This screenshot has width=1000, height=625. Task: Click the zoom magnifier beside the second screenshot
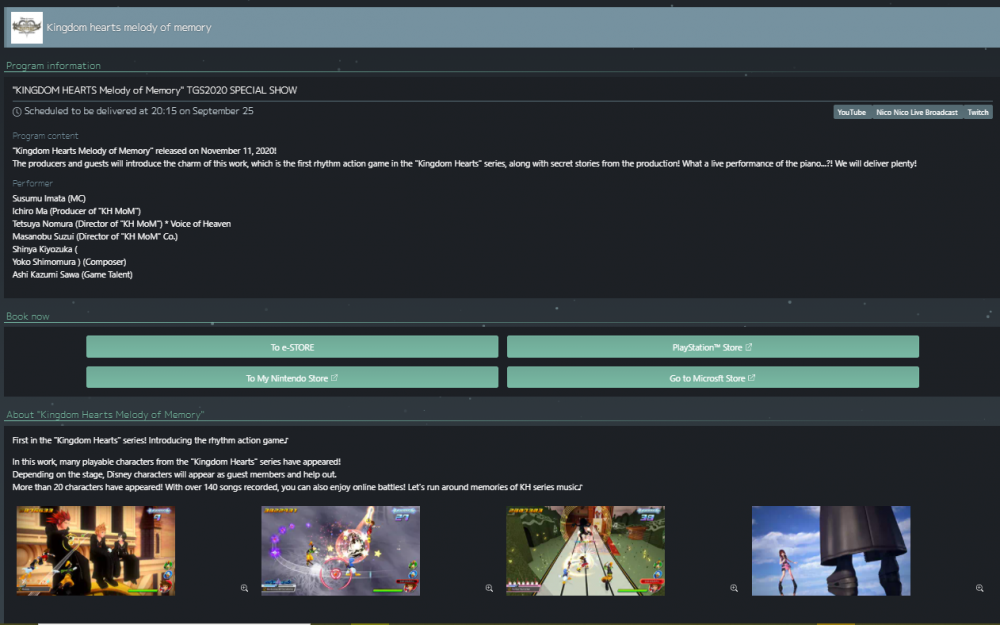pos(489,588)
